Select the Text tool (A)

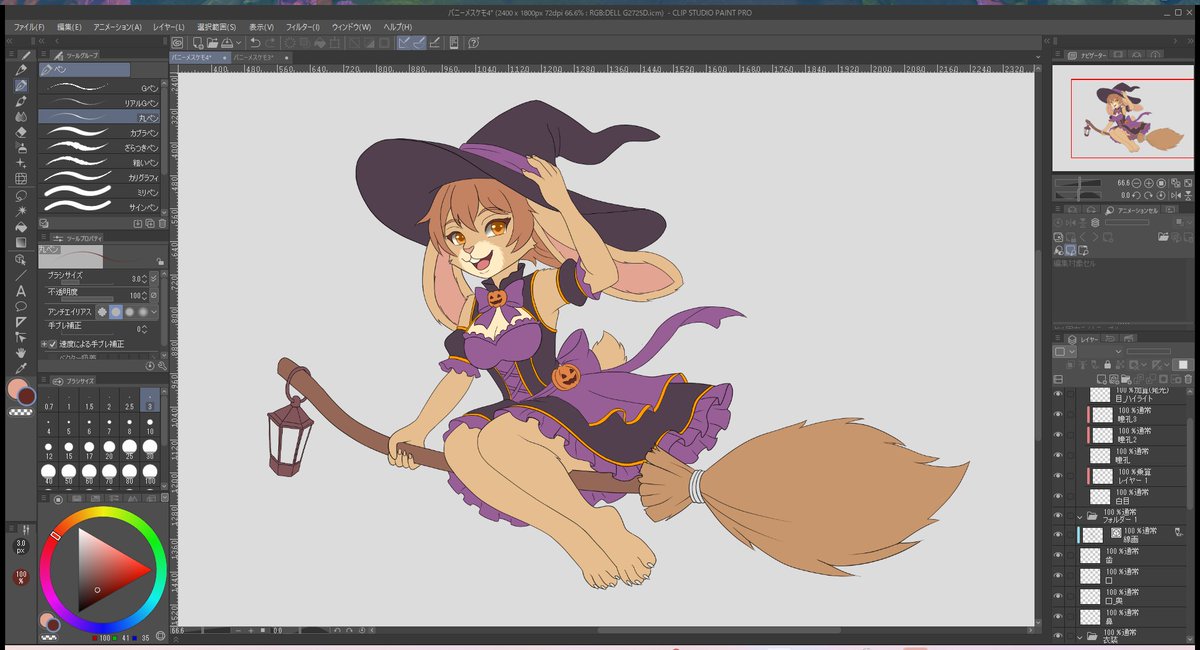point(21,291)
